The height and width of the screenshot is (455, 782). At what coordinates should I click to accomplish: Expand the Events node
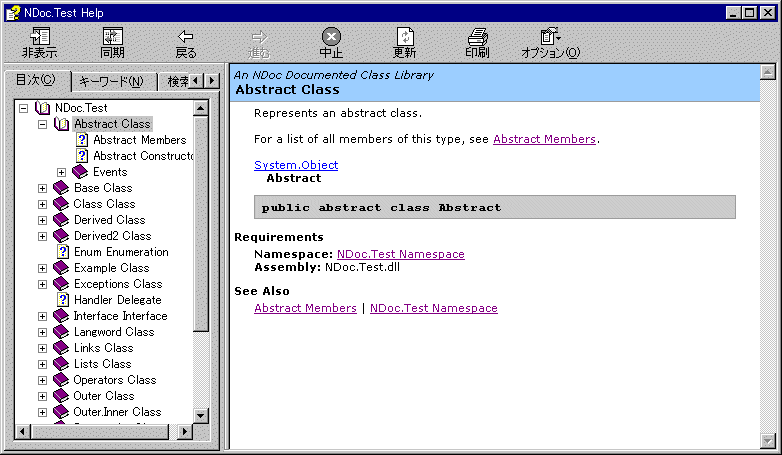(x=61, y=172)
